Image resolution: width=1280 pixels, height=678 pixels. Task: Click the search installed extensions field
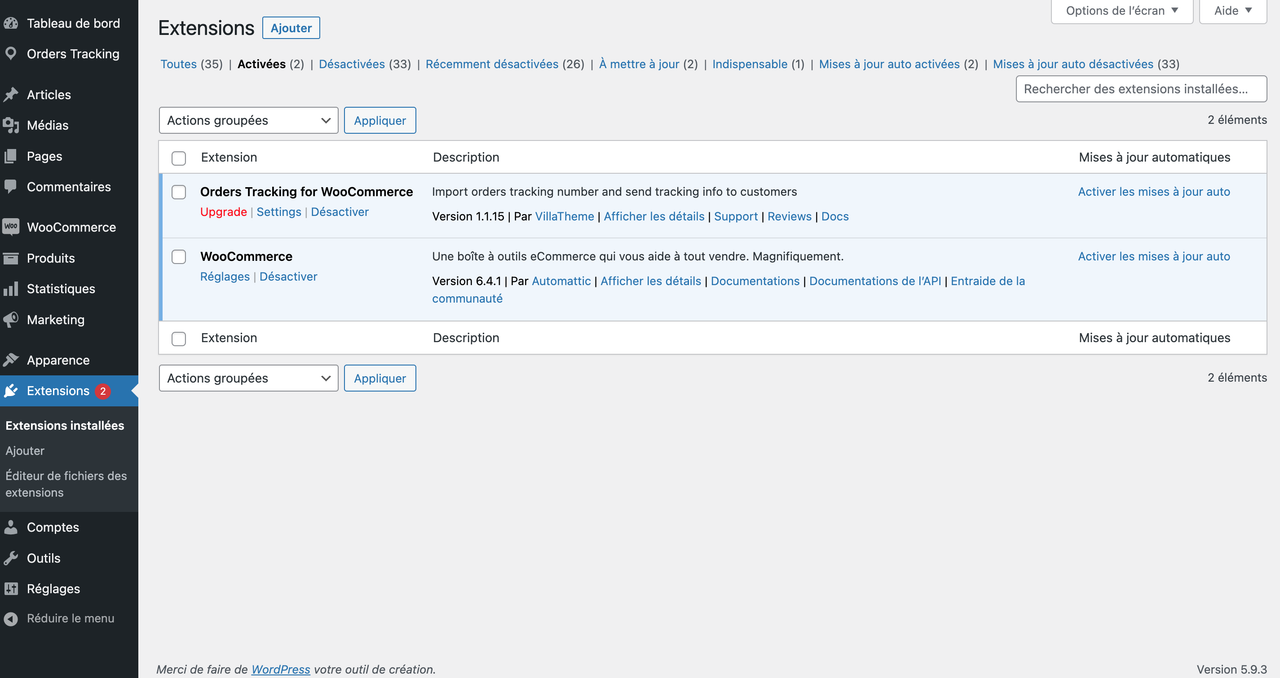coord(1141,89)
